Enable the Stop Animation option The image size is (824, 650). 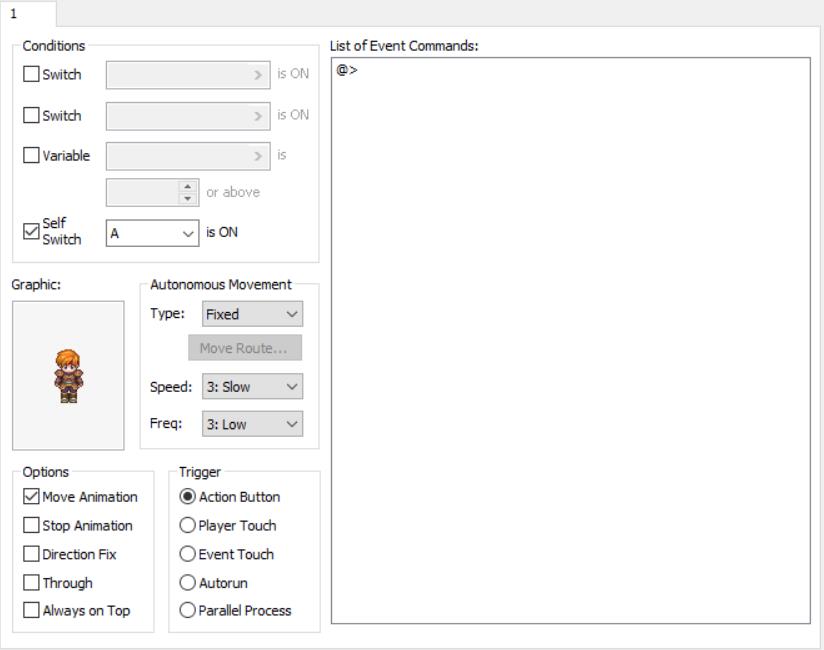point(31,525)
